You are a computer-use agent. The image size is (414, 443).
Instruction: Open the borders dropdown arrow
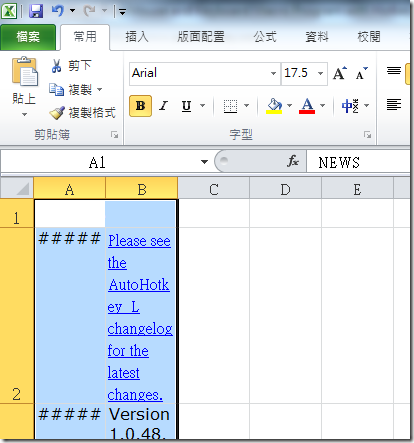tap(246, 106)
